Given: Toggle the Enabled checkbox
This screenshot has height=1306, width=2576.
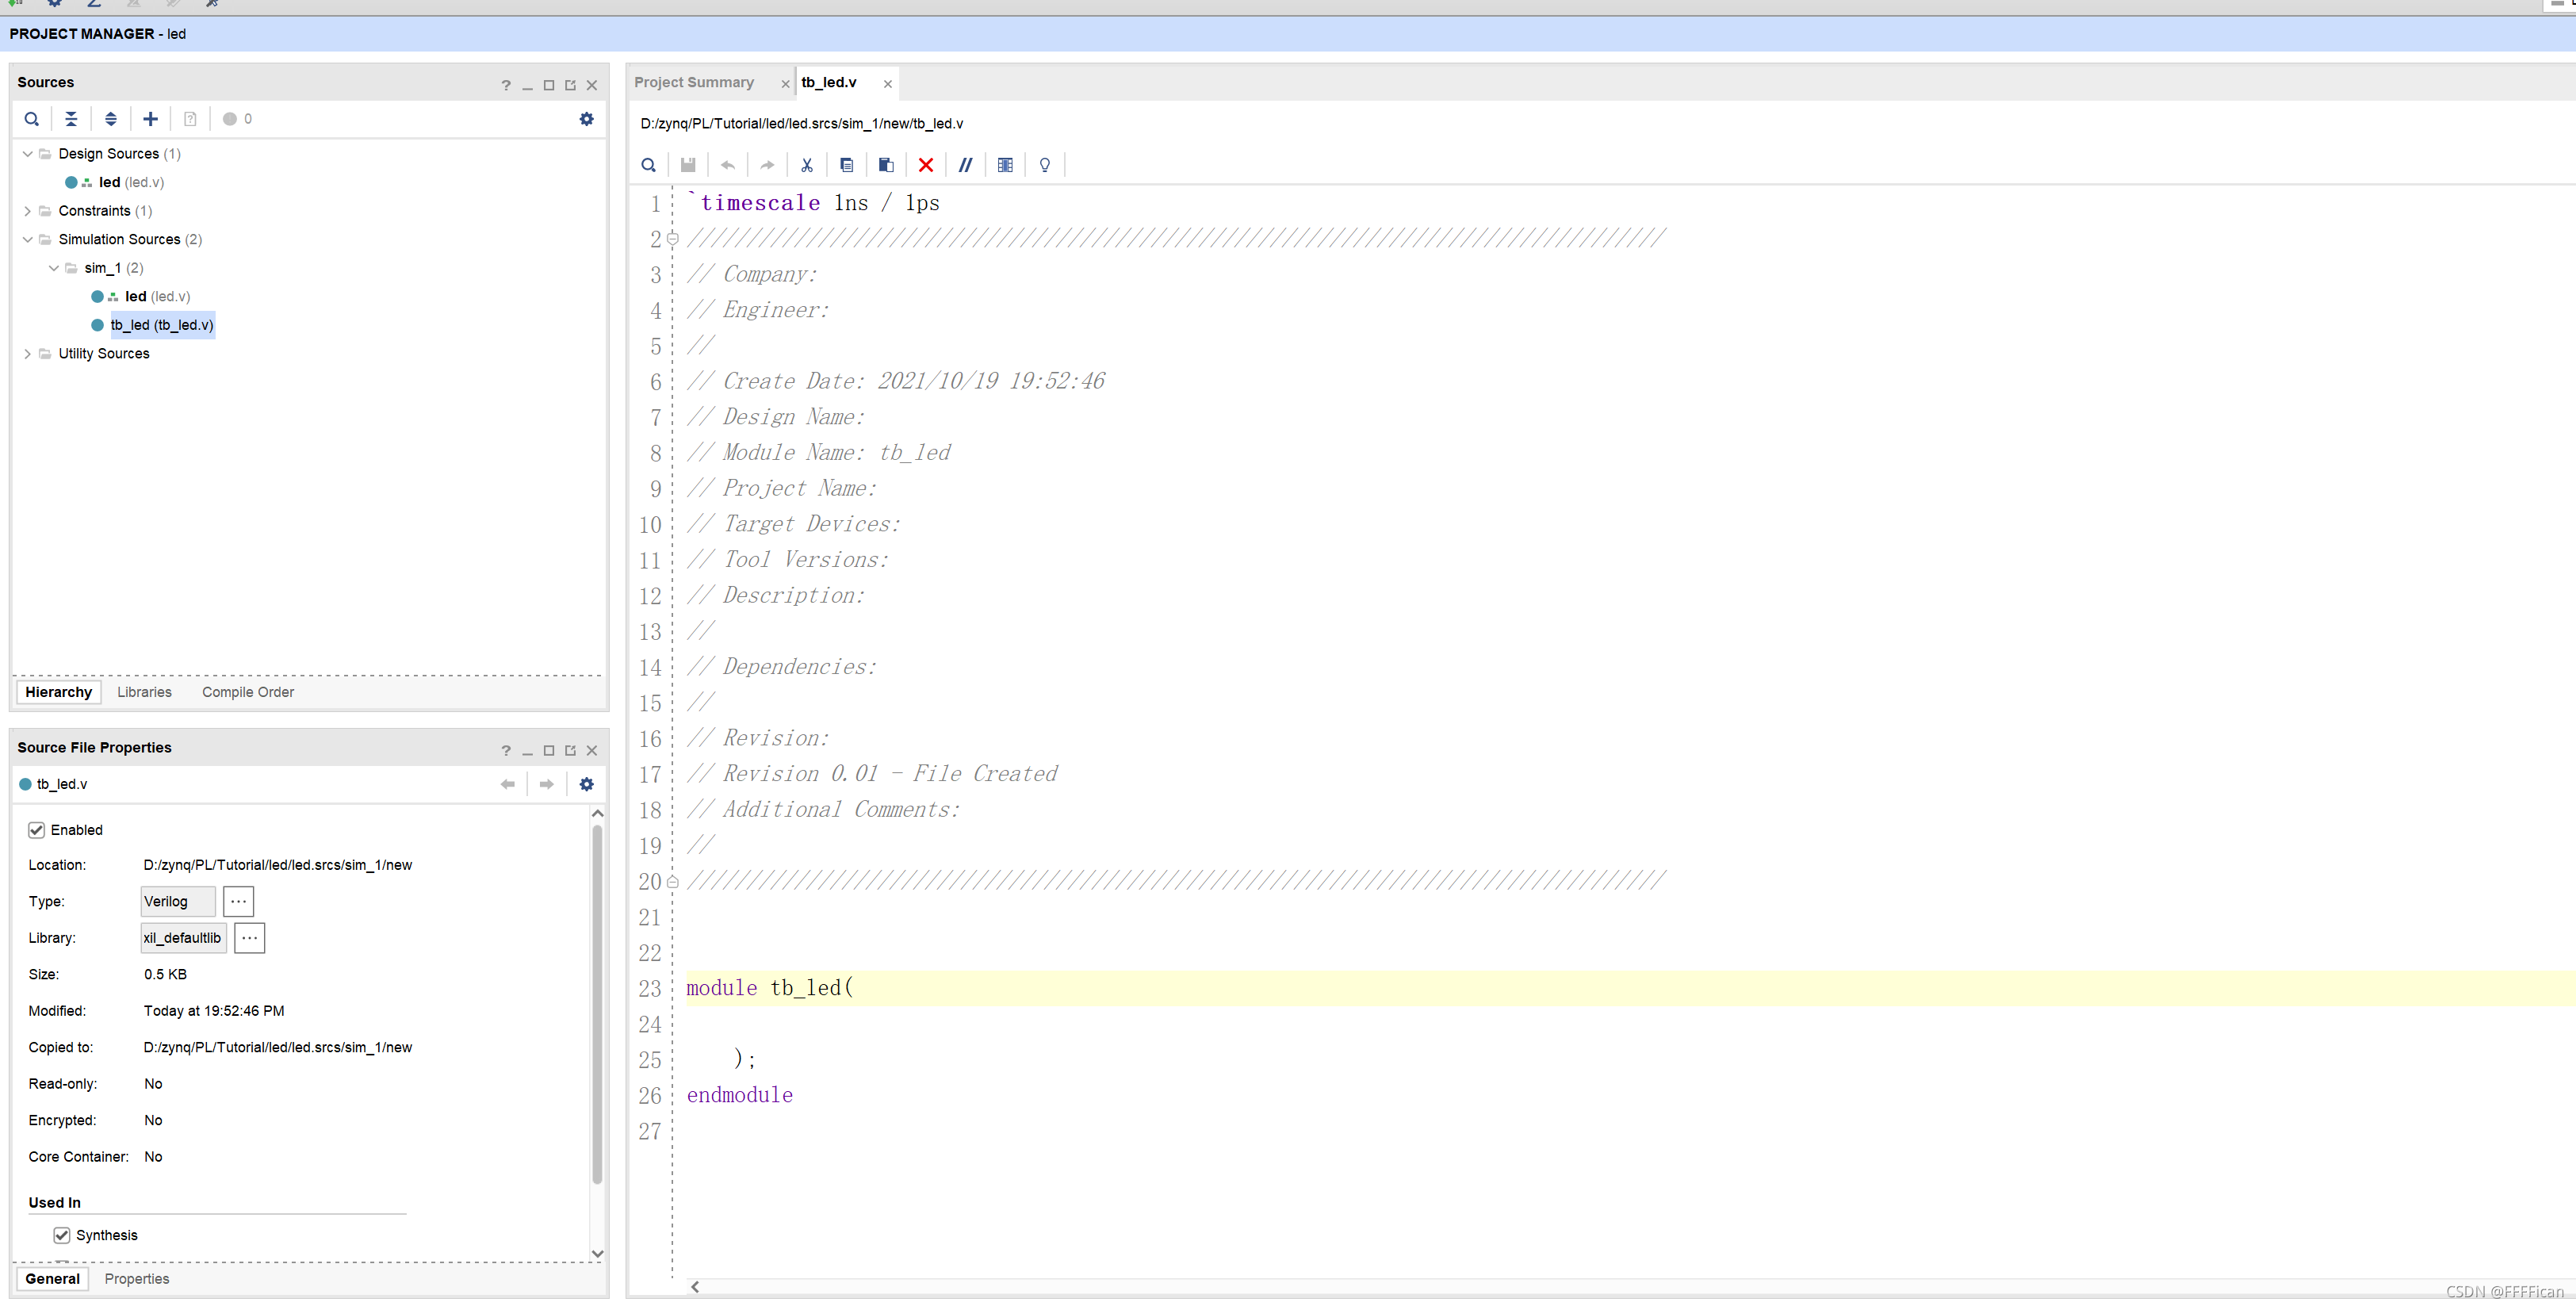Looking at the screenshot, I should coord(37,830).
